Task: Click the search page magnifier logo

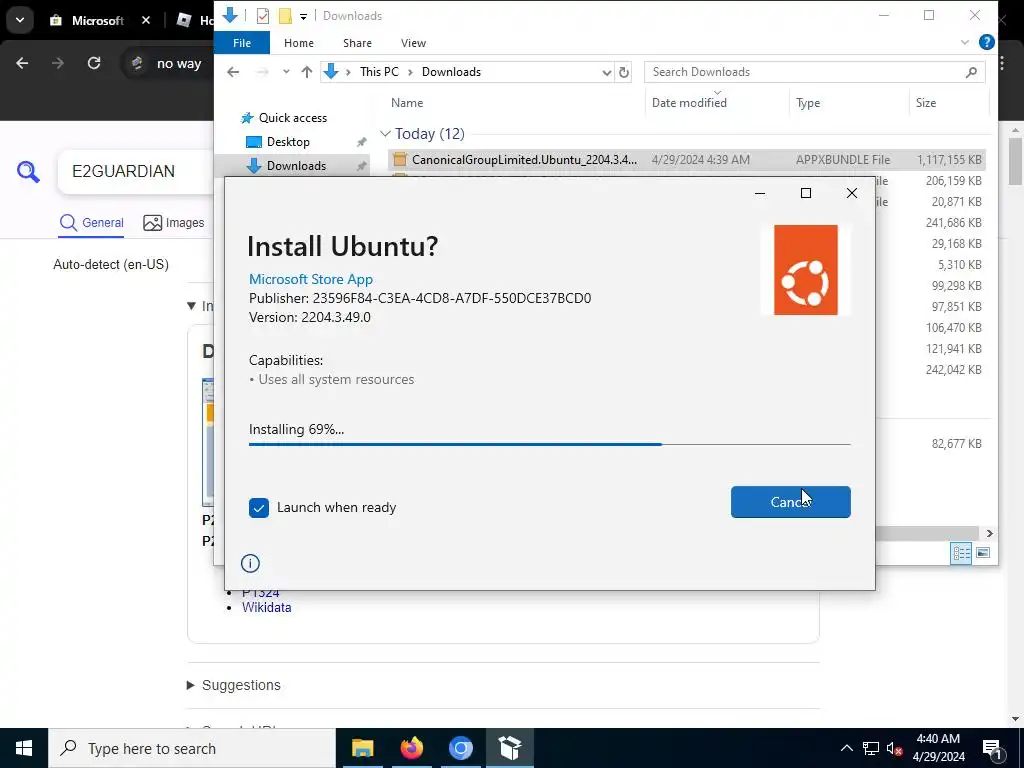Action: [x=28, y=172]
